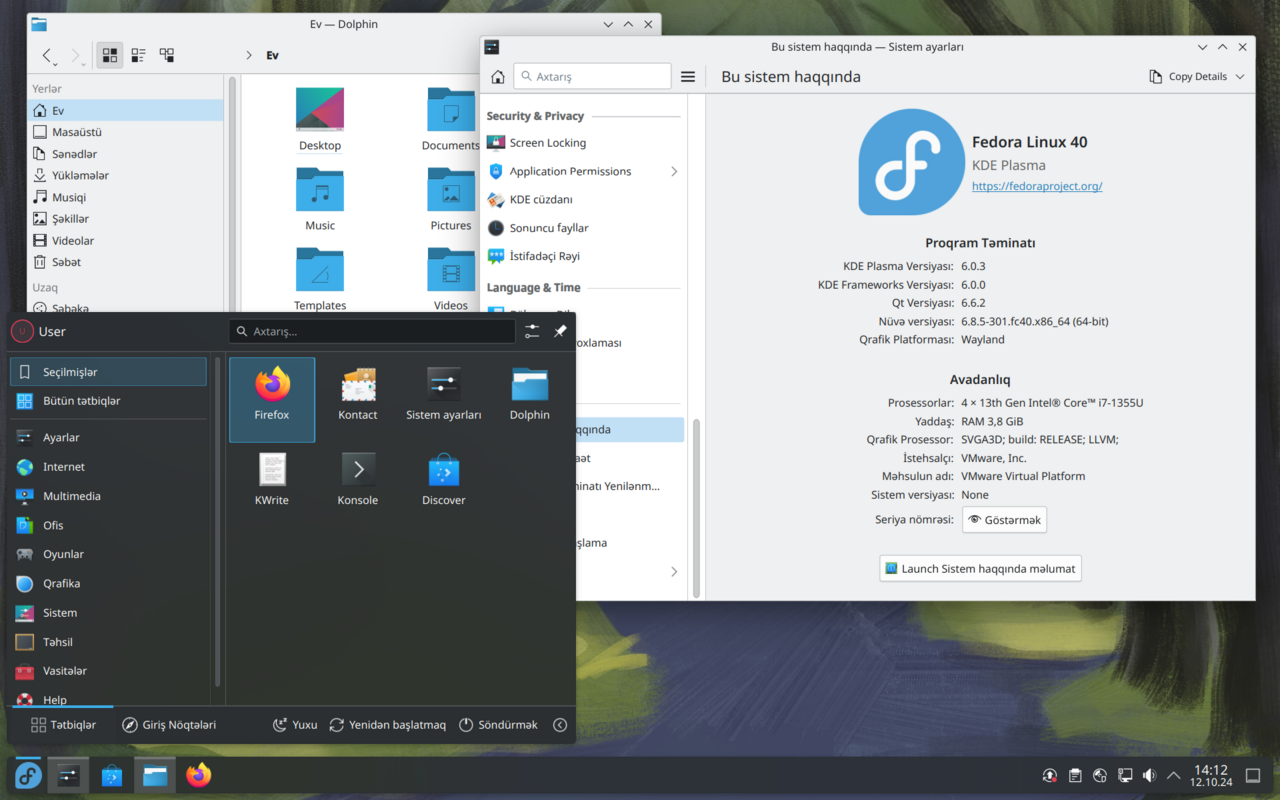Expand Application Permissions submenu chevron

[674, 171]
